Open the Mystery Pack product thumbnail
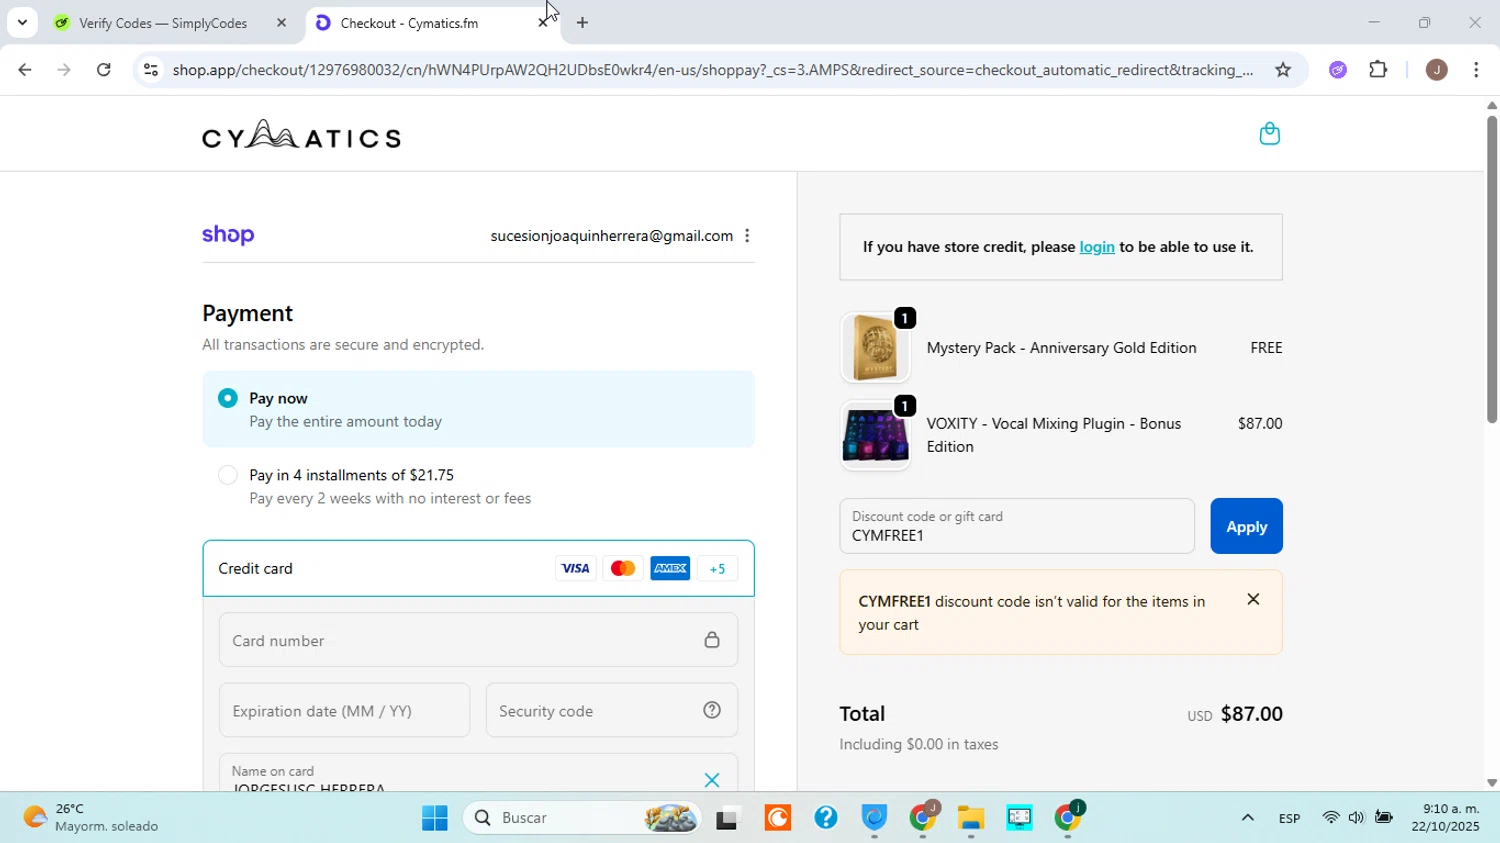1500x843 pixels. (875, 348)
